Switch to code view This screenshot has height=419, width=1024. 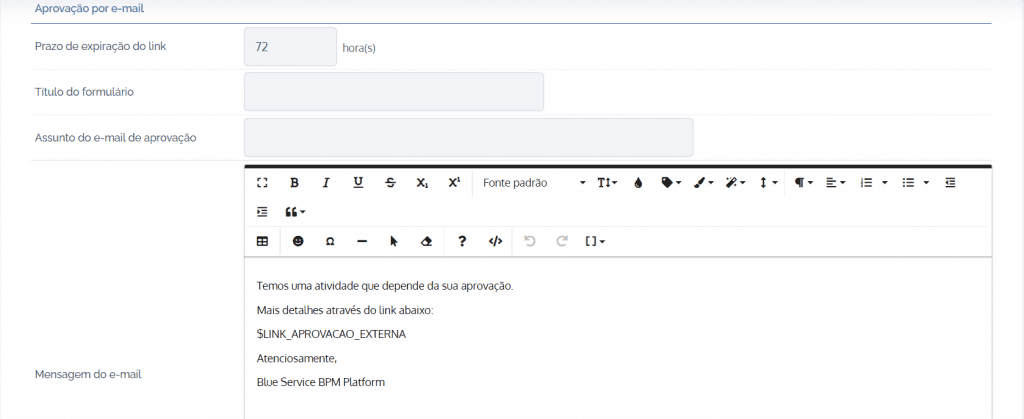click(496, 241)
